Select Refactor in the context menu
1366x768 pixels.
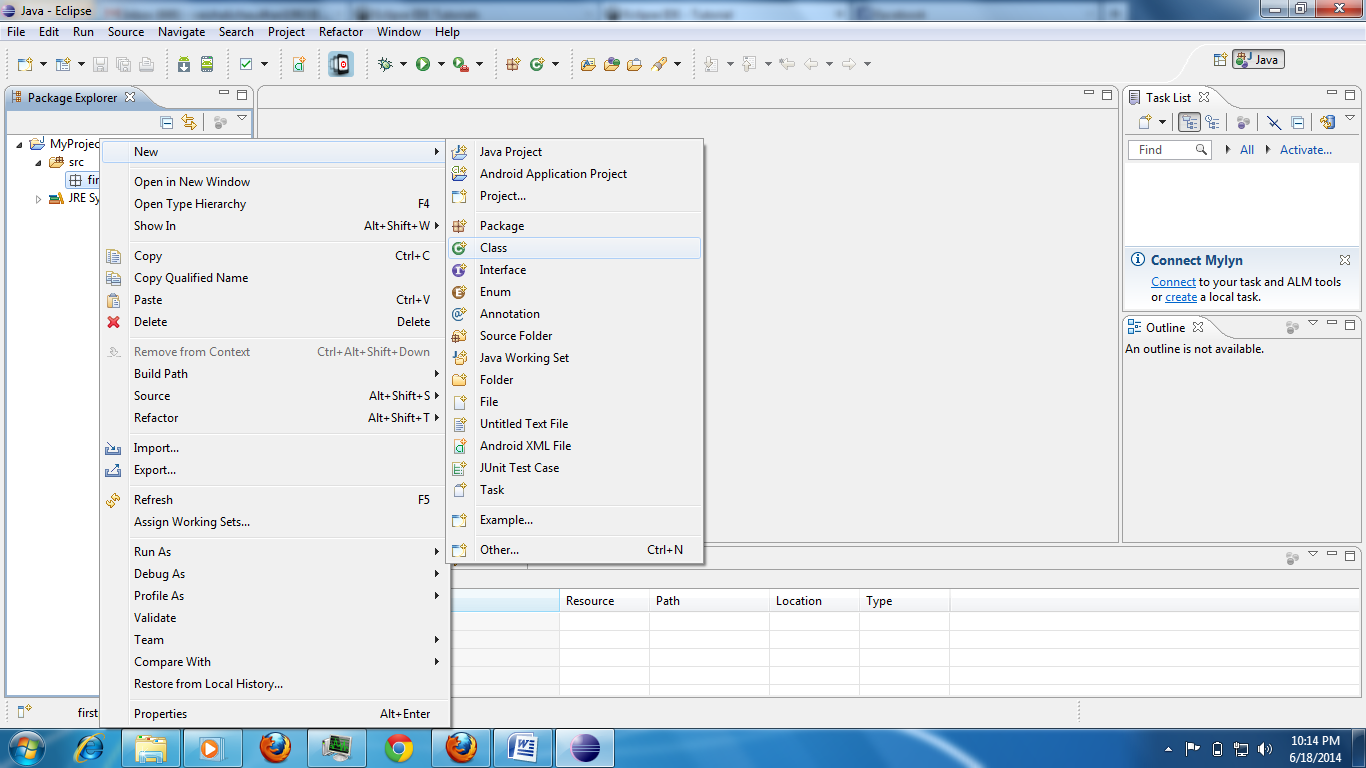point(275,418)
